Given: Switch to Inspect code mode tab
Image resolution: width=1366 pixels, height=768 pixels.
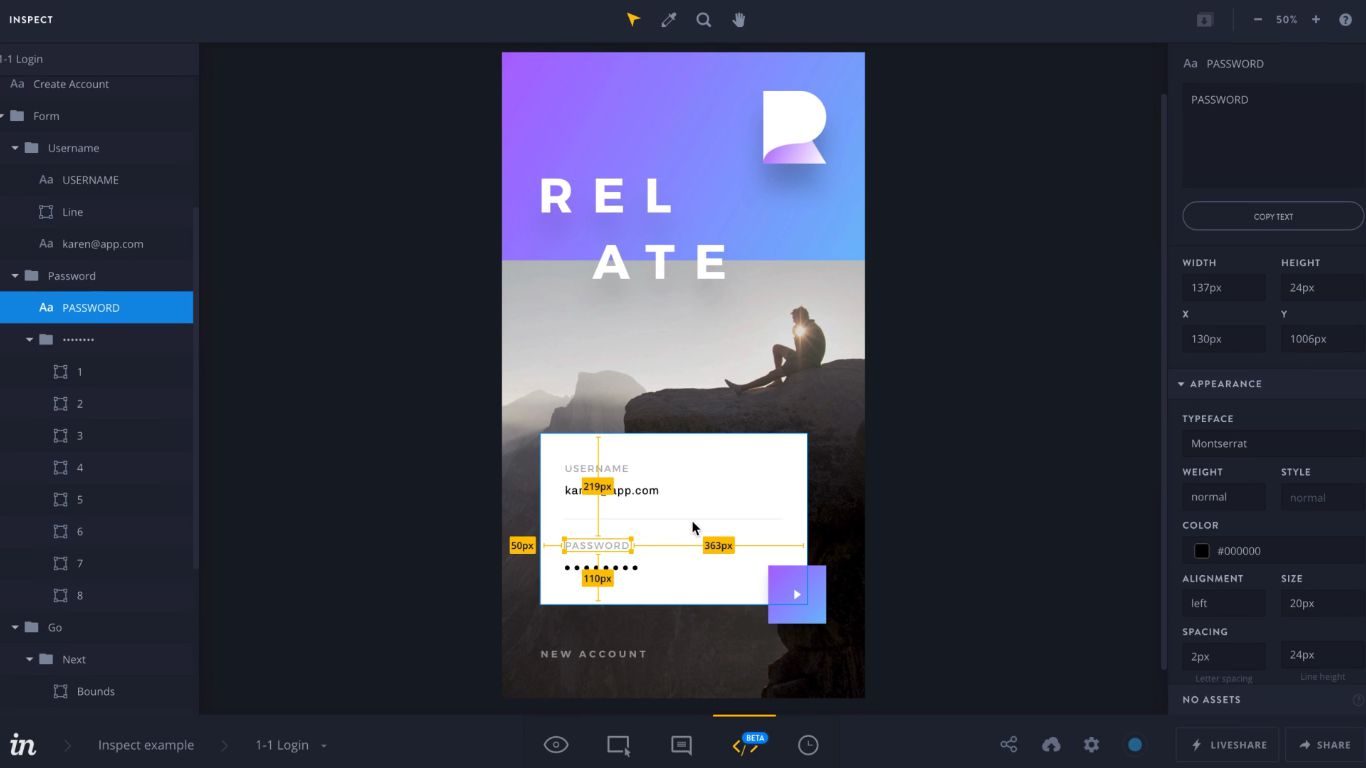Looking at the screenshot, I should [x=744, y=745].
